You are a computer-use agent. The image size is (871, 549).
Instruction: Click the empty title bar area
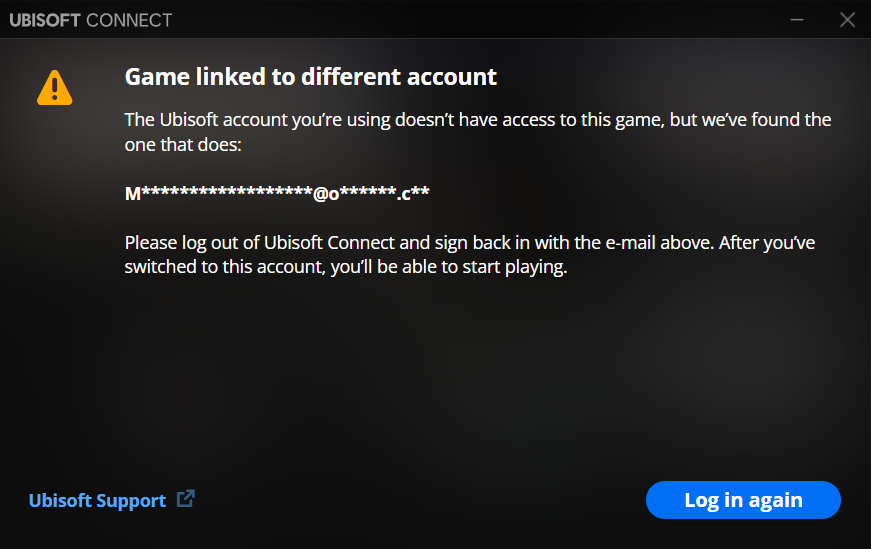pos(450,20)
